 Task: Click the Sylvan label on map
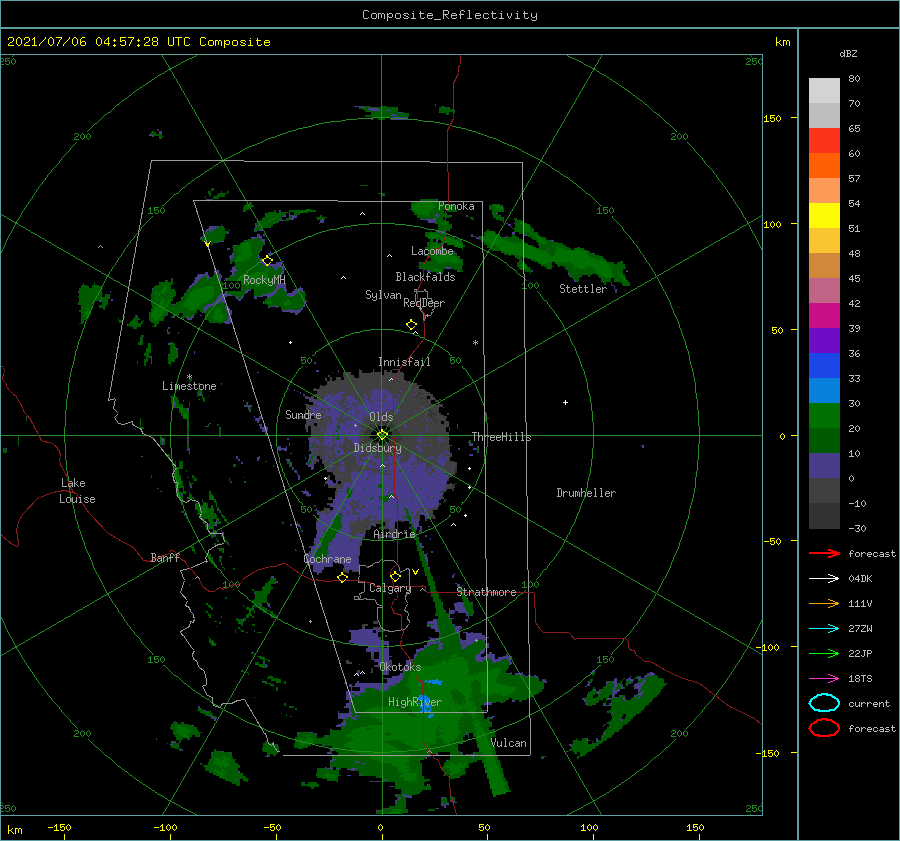[383, 295]
